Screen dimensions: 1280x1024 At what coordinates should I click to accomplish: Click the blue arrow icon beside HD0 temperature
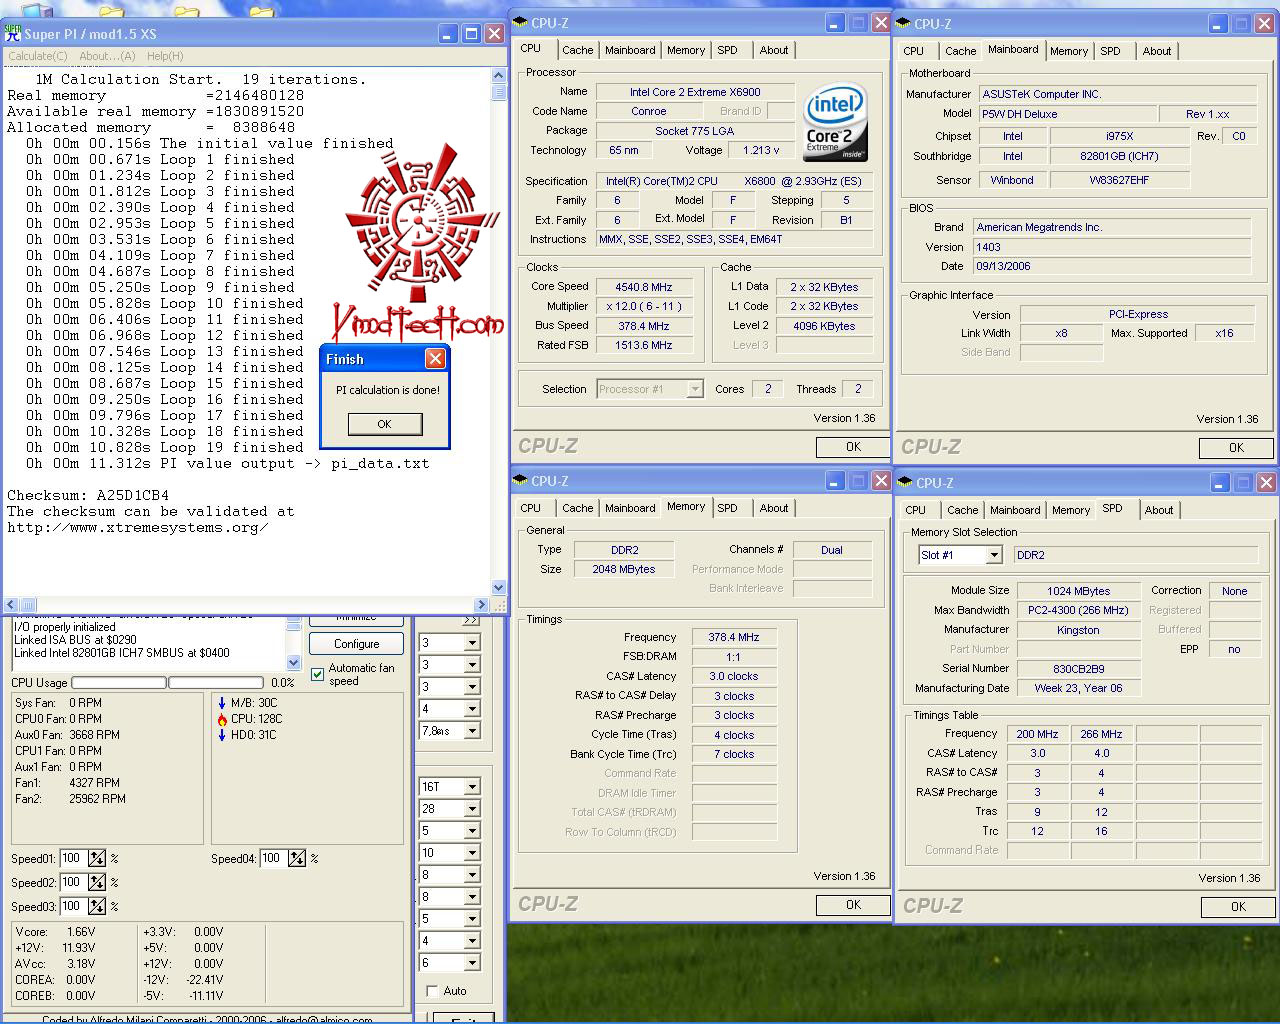pos(222,735)
